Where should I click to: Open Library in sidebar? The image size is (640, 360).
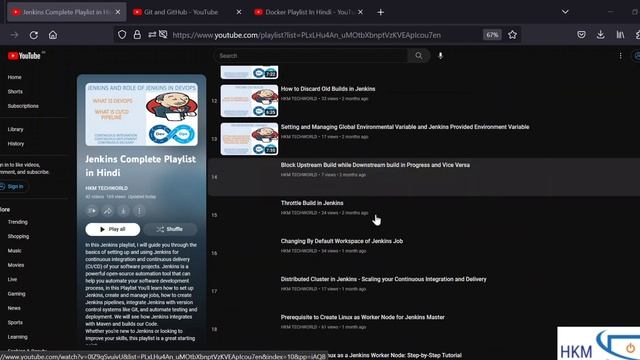click(x=16, y=129)
